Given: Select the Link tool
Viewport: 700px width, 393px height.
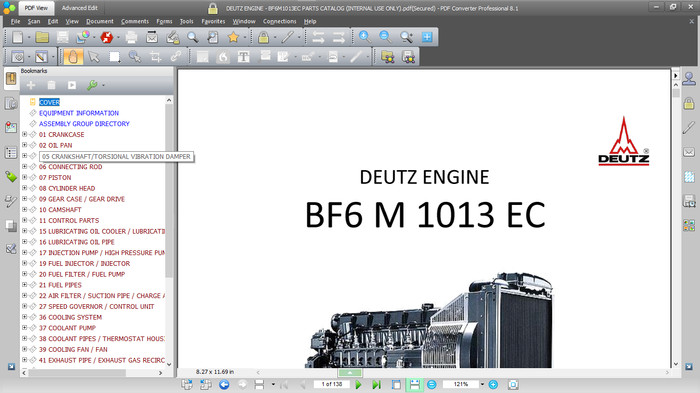Looking at the screenshot, I should tap(175, 57).
